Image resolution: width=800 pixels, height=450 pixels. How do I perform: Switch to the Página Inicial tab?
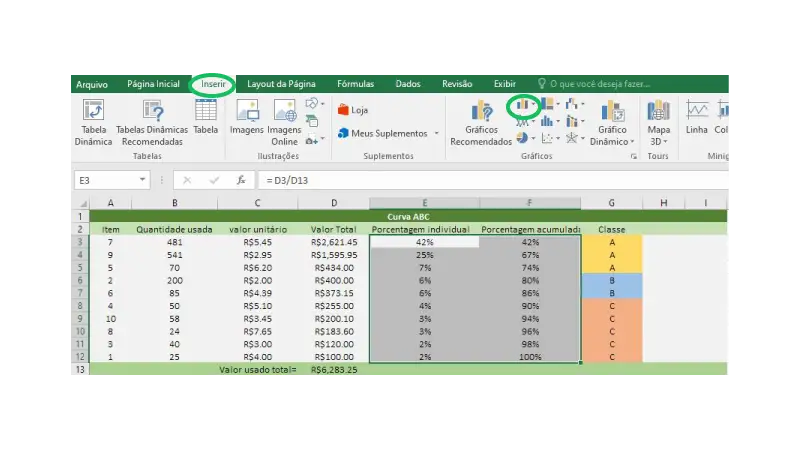tap(153, 84)
